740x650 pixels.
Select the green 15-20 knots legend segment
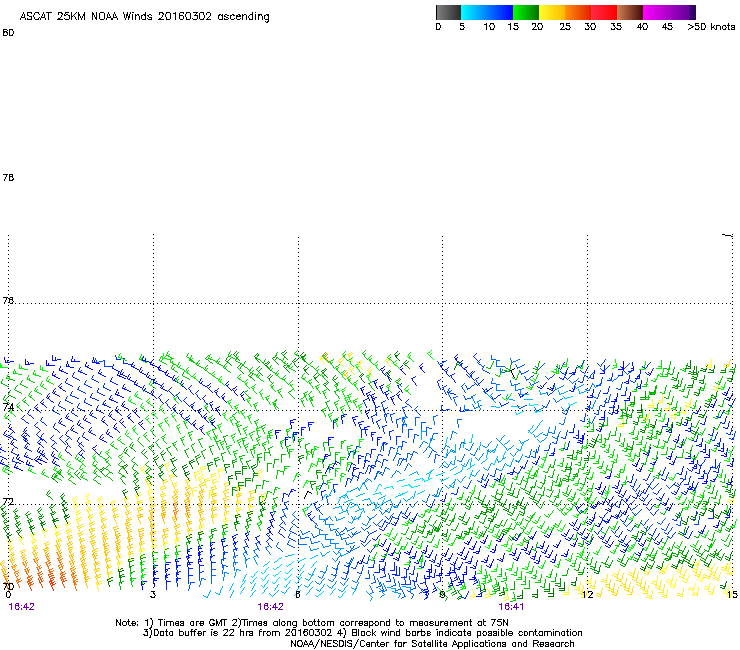coord(526,12)
